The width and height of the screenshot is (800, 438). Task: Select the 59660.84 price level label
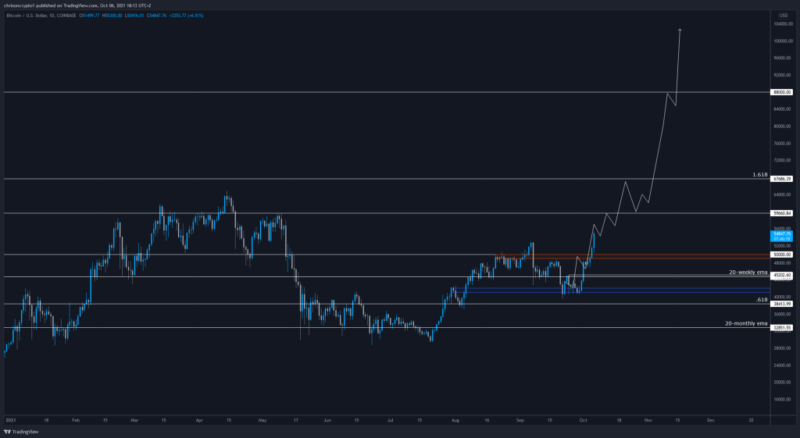(x=781, y=213)
